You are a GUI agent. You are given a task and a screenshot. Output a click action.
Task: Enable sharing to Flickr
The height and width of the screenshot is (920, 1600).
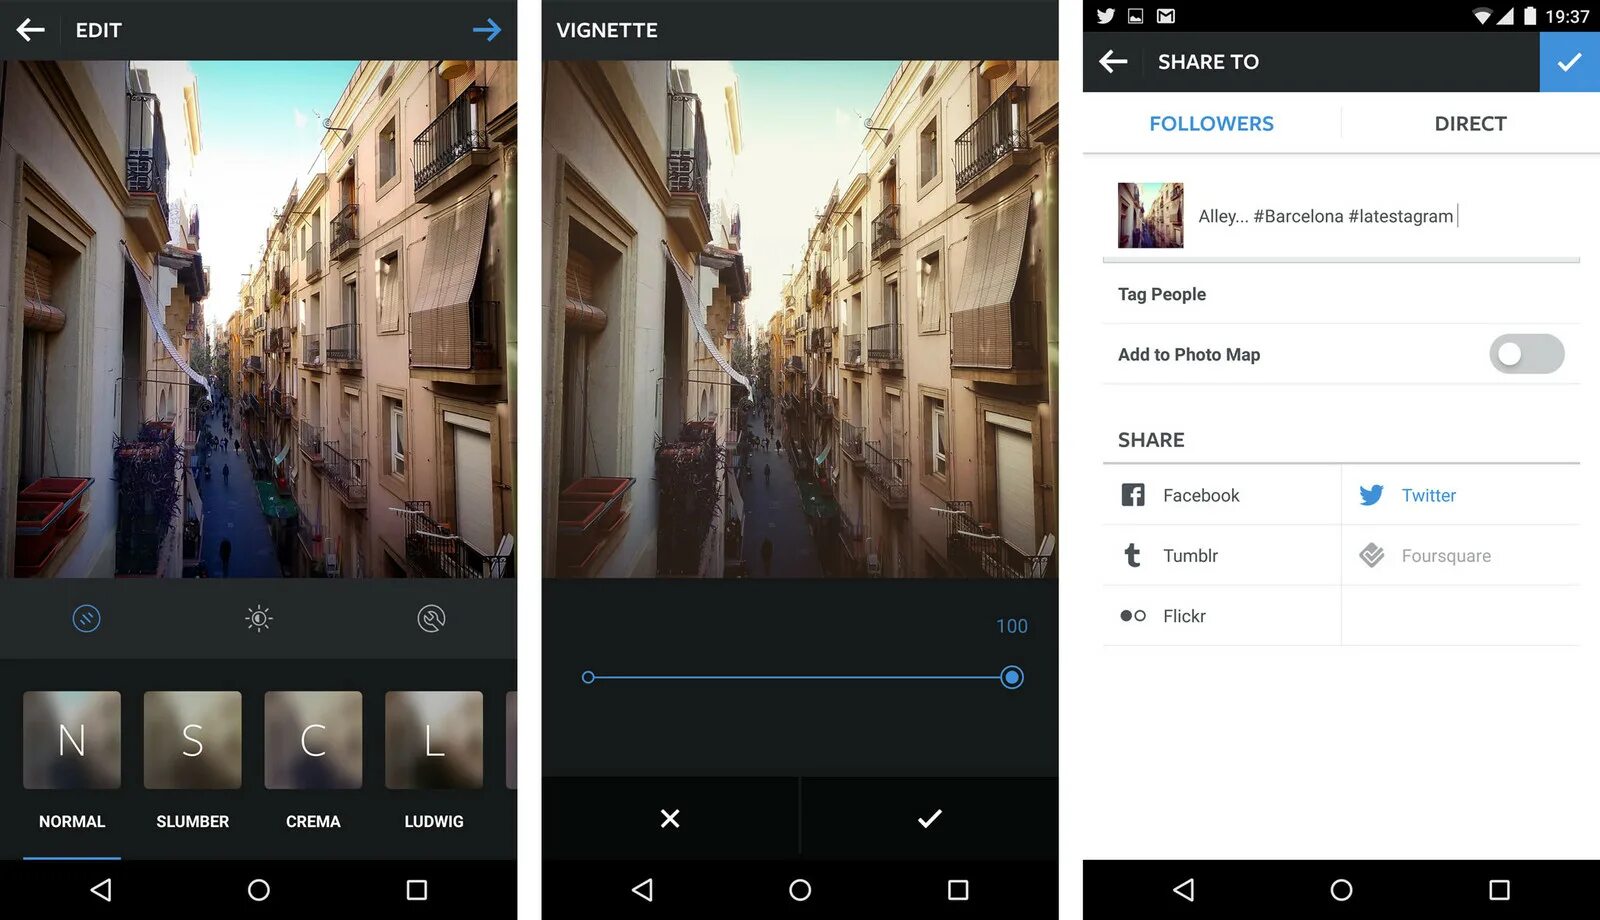[x=1221, y=616]
